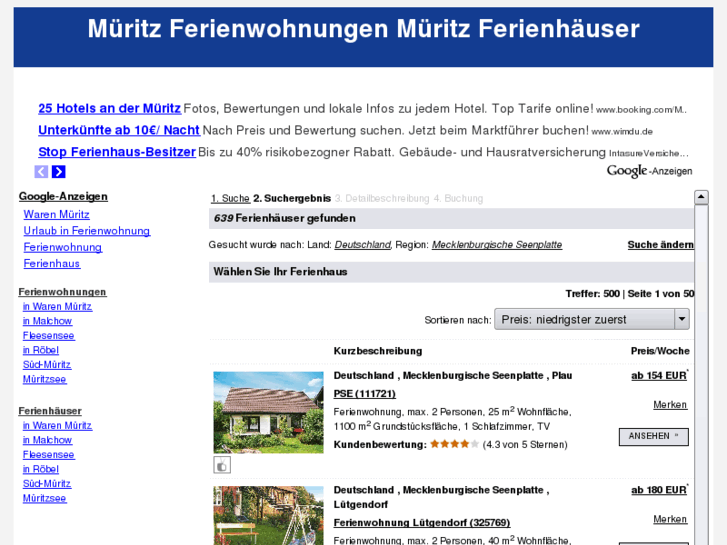
Task: Open 'in Malchow' under Ferienwohnungen
Action: coord(47,321)
